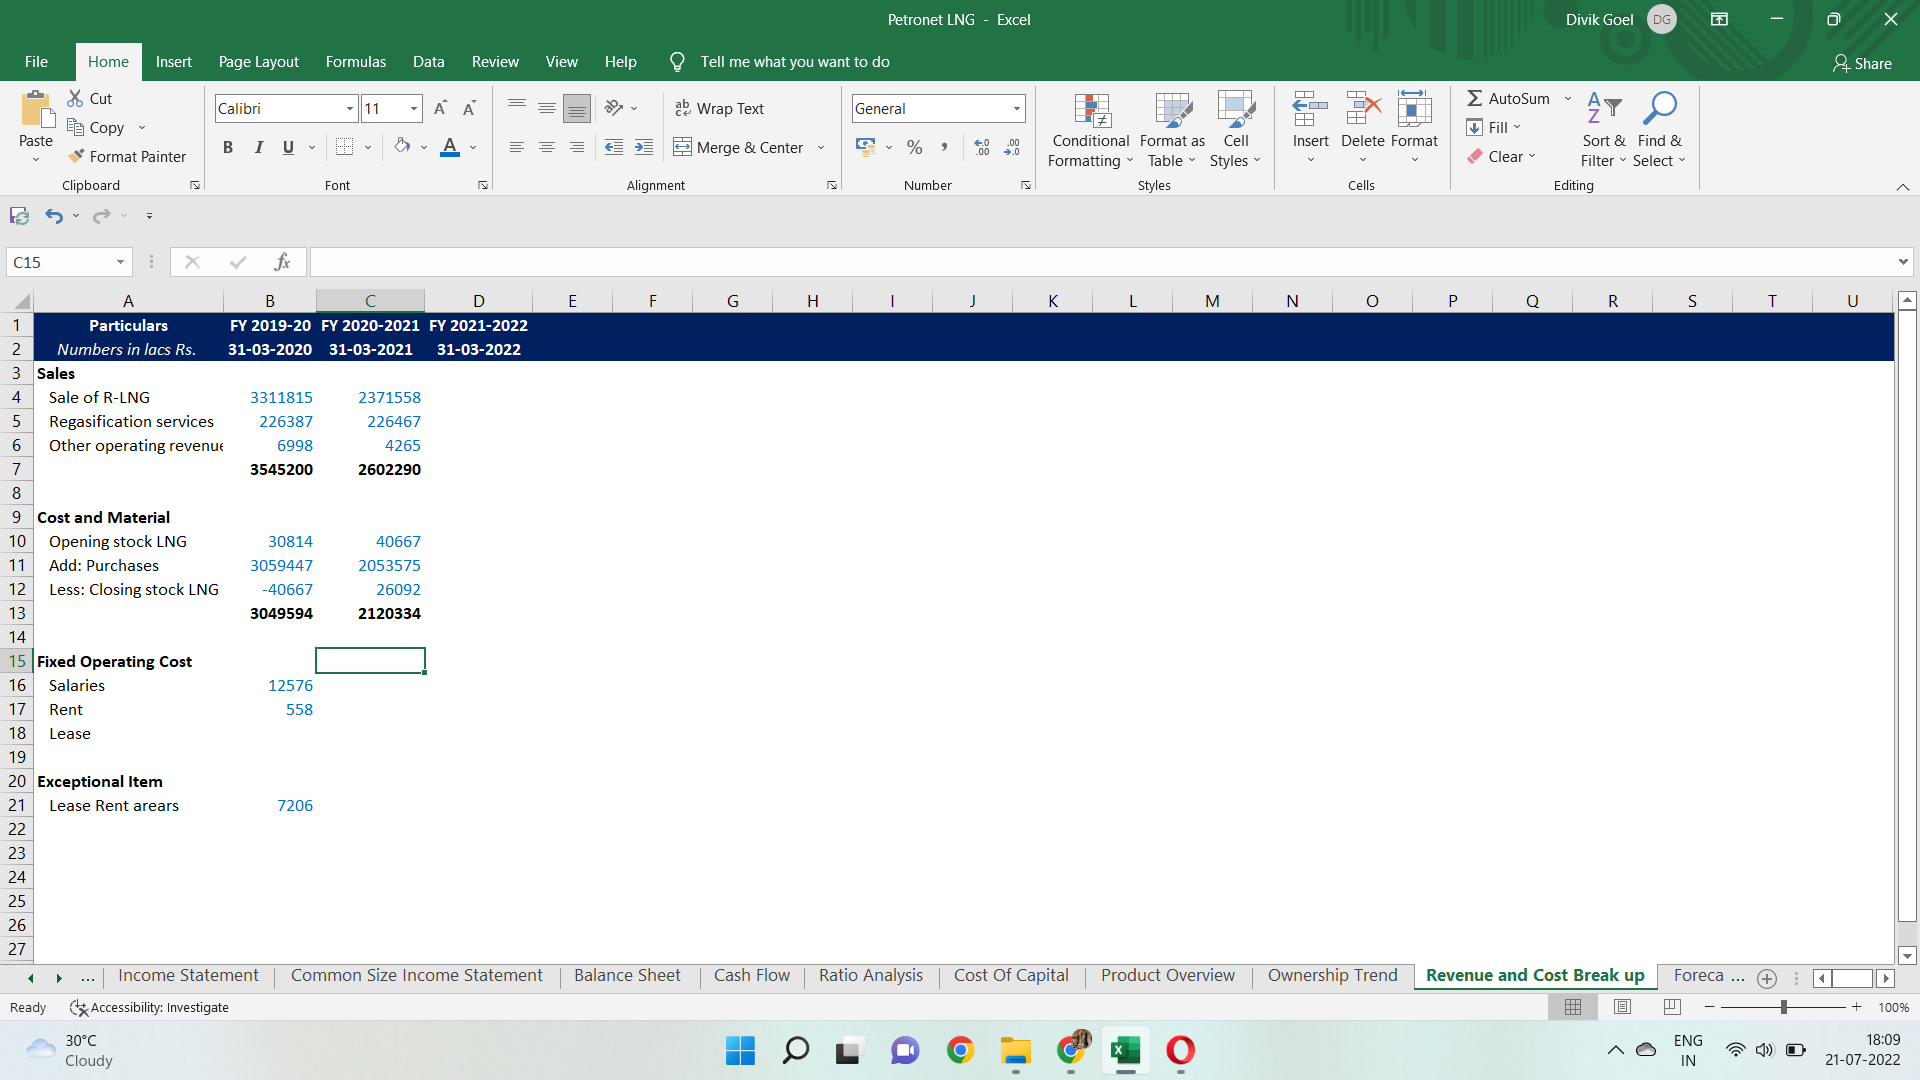Switch to the Data ribbon tab
Screen dimensions: 1920x1080
pyautogui.click(x=428, y=62)
